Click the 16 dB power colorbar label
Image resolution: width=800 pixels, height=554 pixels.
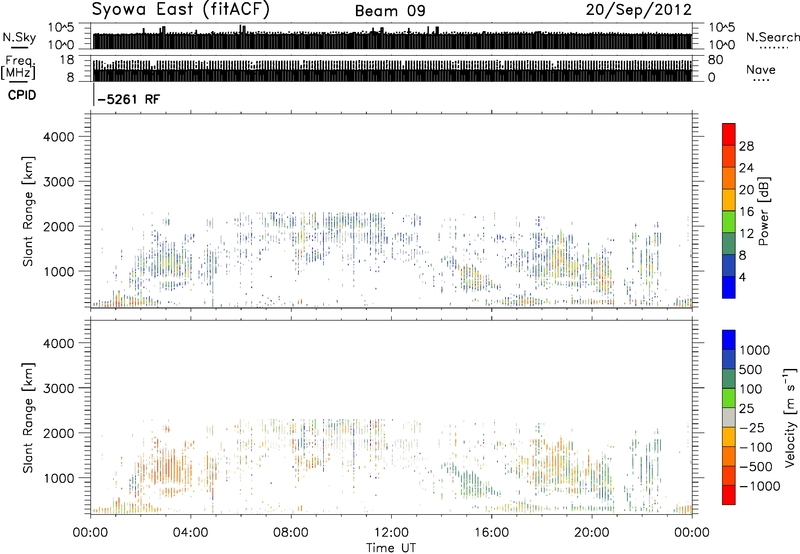pos(746,212)
